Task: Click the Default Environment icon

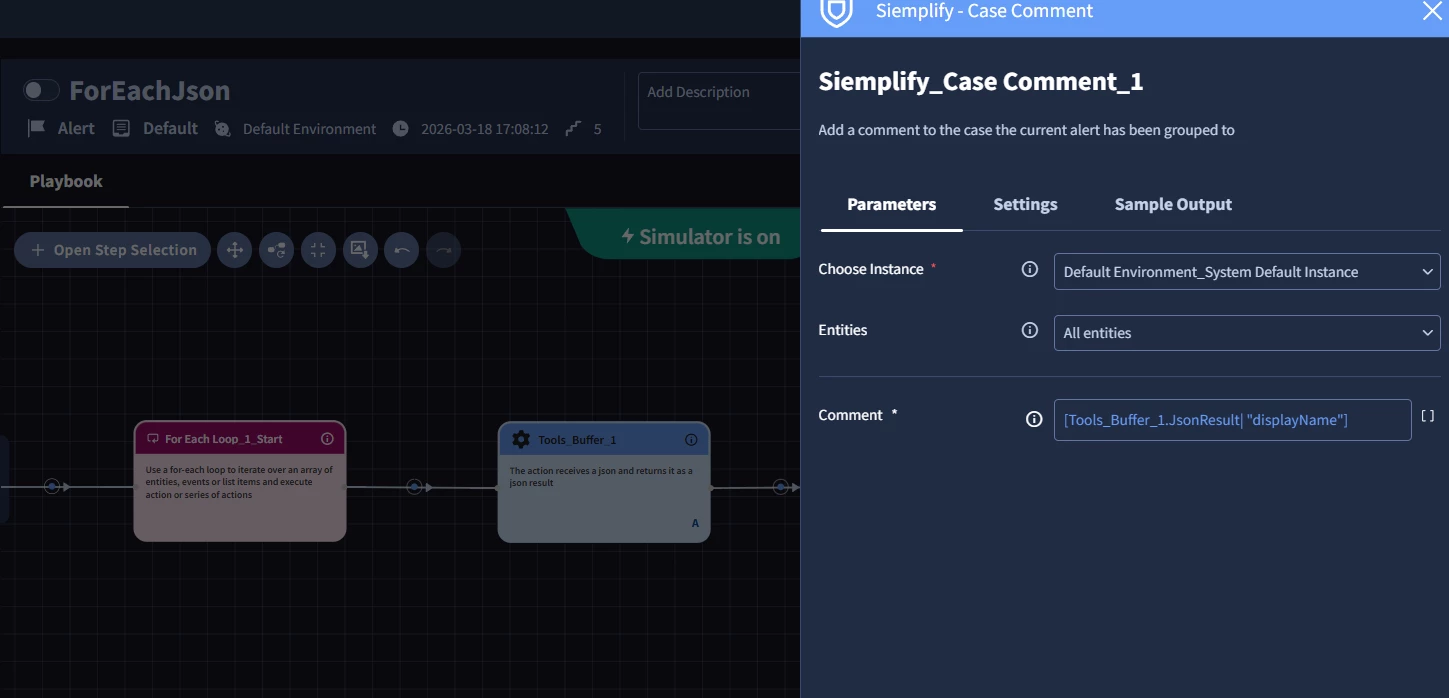Action: (x=222, y=129)
